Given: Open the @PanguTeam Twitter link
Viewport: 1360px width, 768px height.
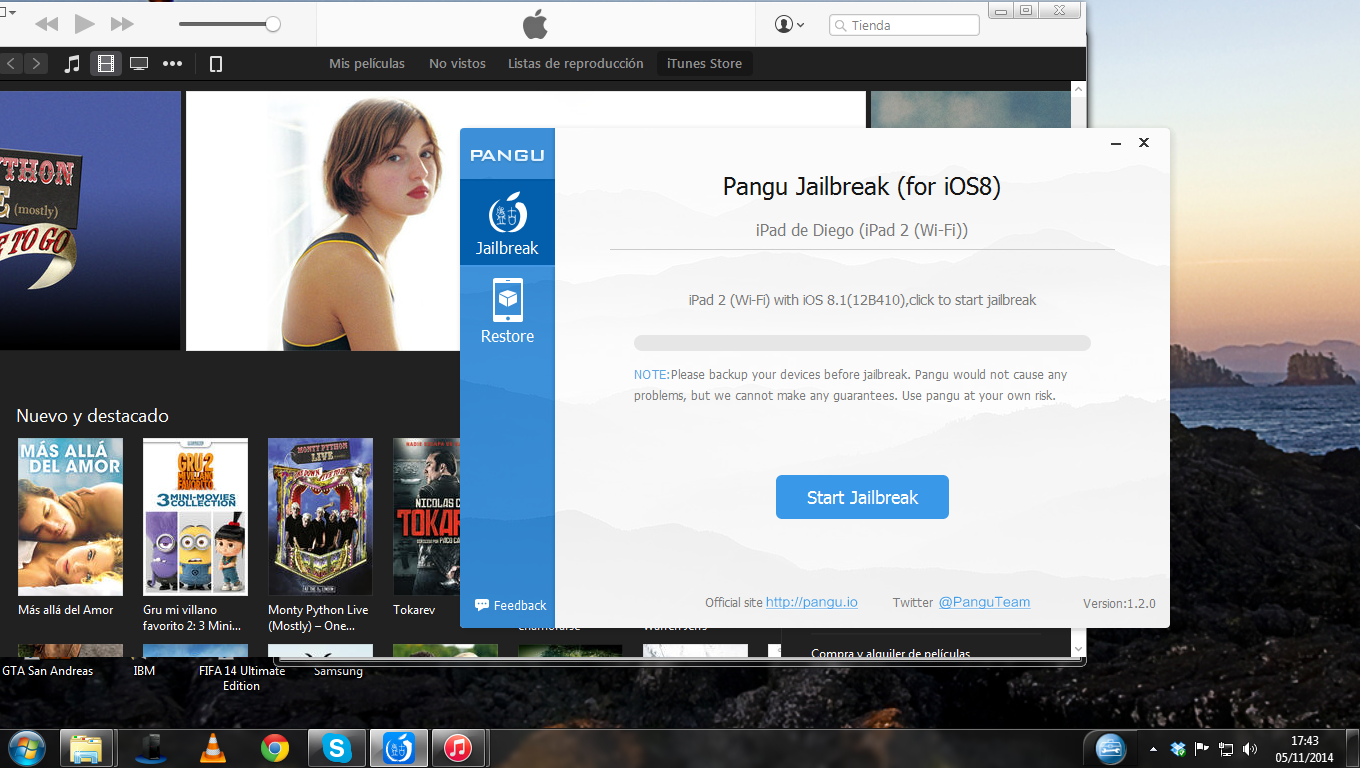Looking at the screenshot, I should [x=983, y=602].
